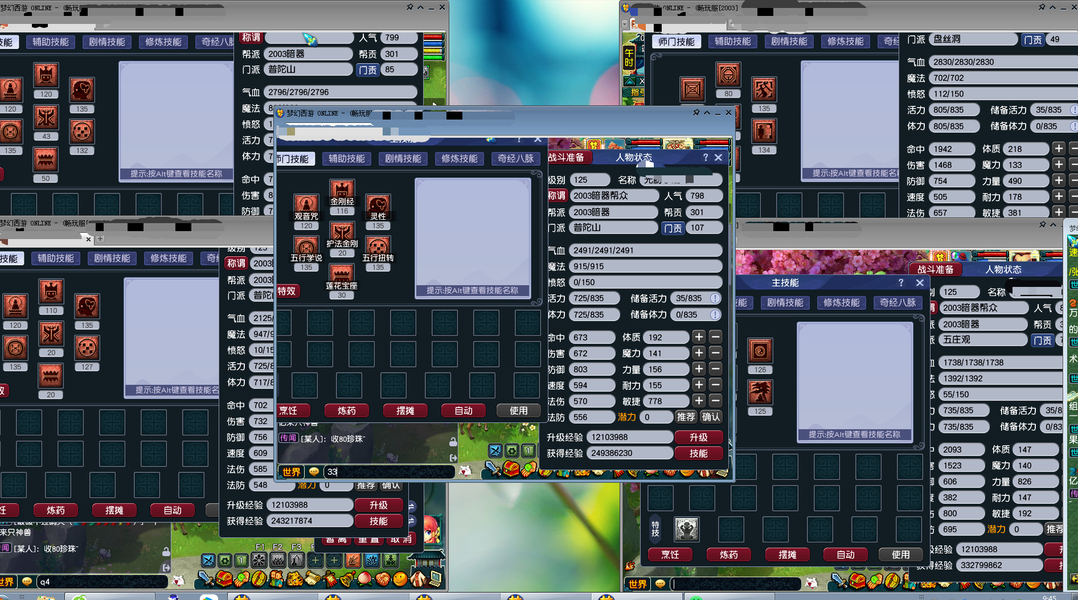Collapse the center game window with the up arrow
The width and height of the screenshot is (1078, 600).
tap(707, 112)
